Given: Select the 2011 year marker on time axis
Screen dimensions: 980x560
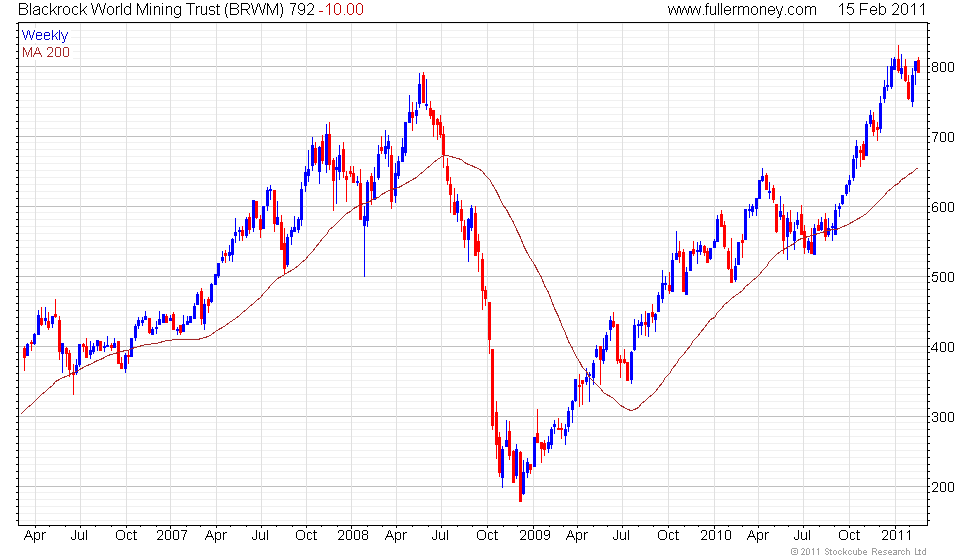Looking at the screenshot, I should 896,535.
